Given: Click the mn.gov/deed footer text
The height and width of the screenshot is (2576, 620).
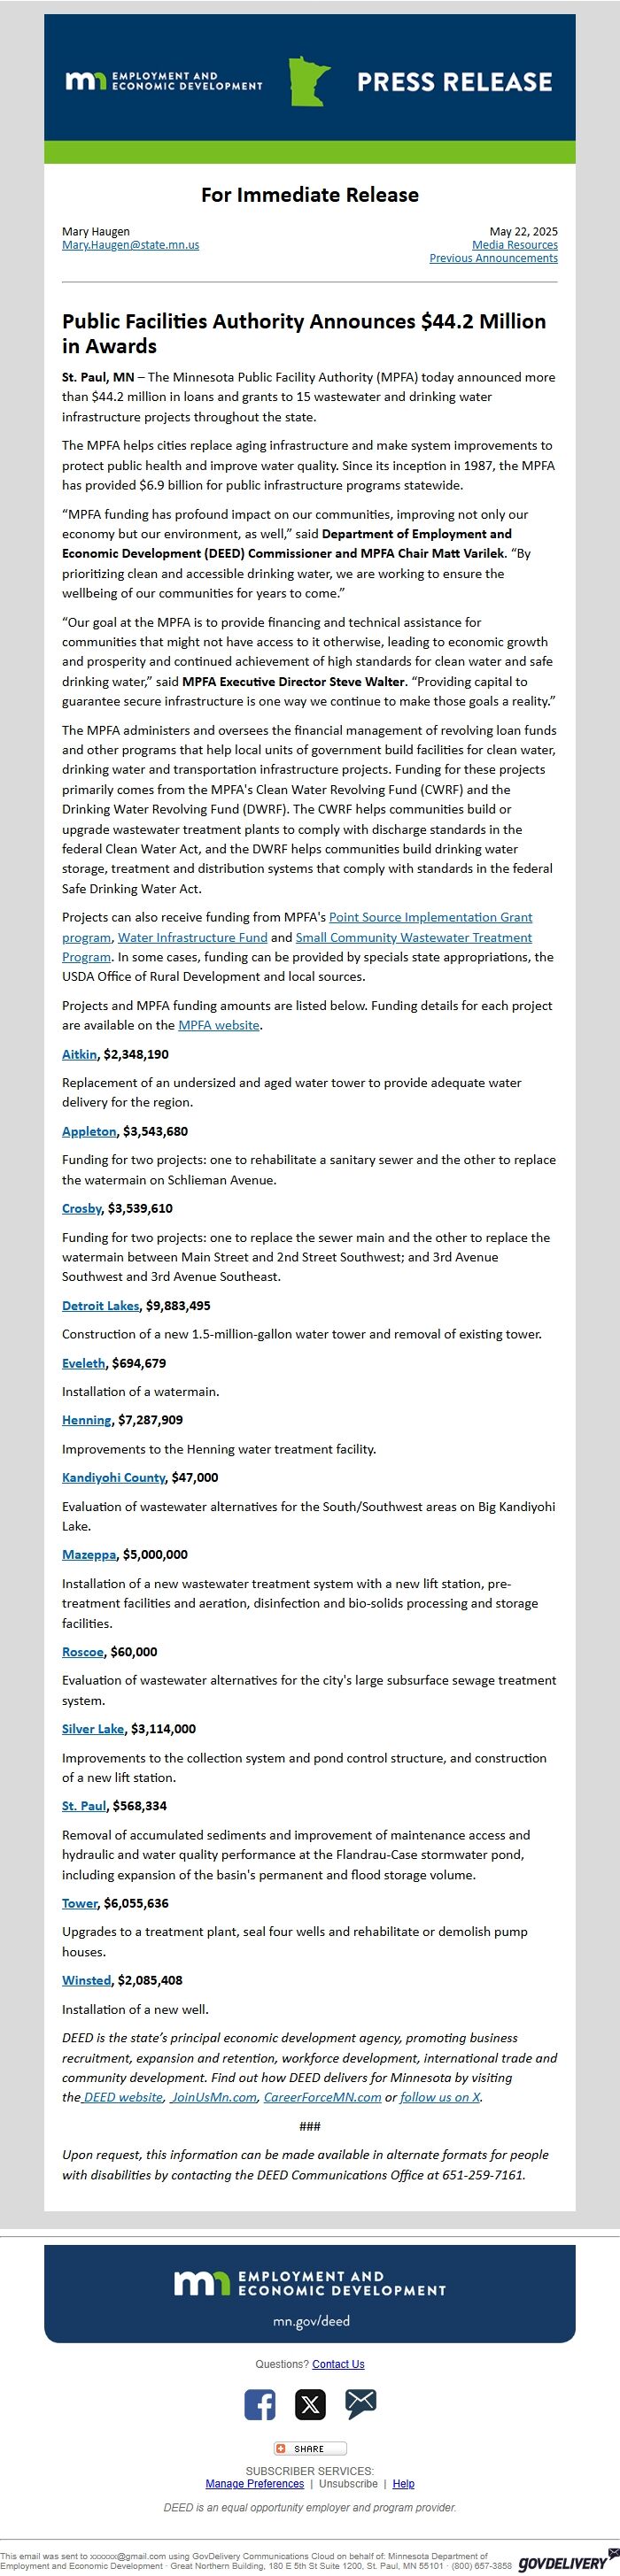Looking at the screenshot, I should pos(310,2320).
